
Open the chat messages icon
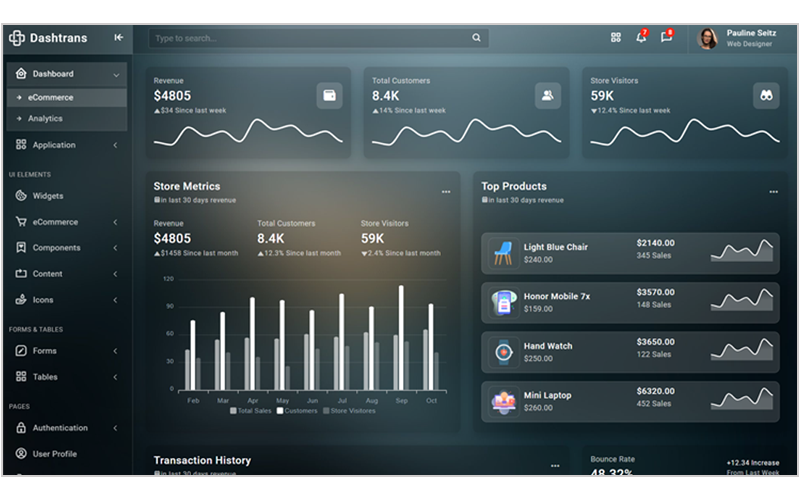pyautogui.click(x=666, y=38)
